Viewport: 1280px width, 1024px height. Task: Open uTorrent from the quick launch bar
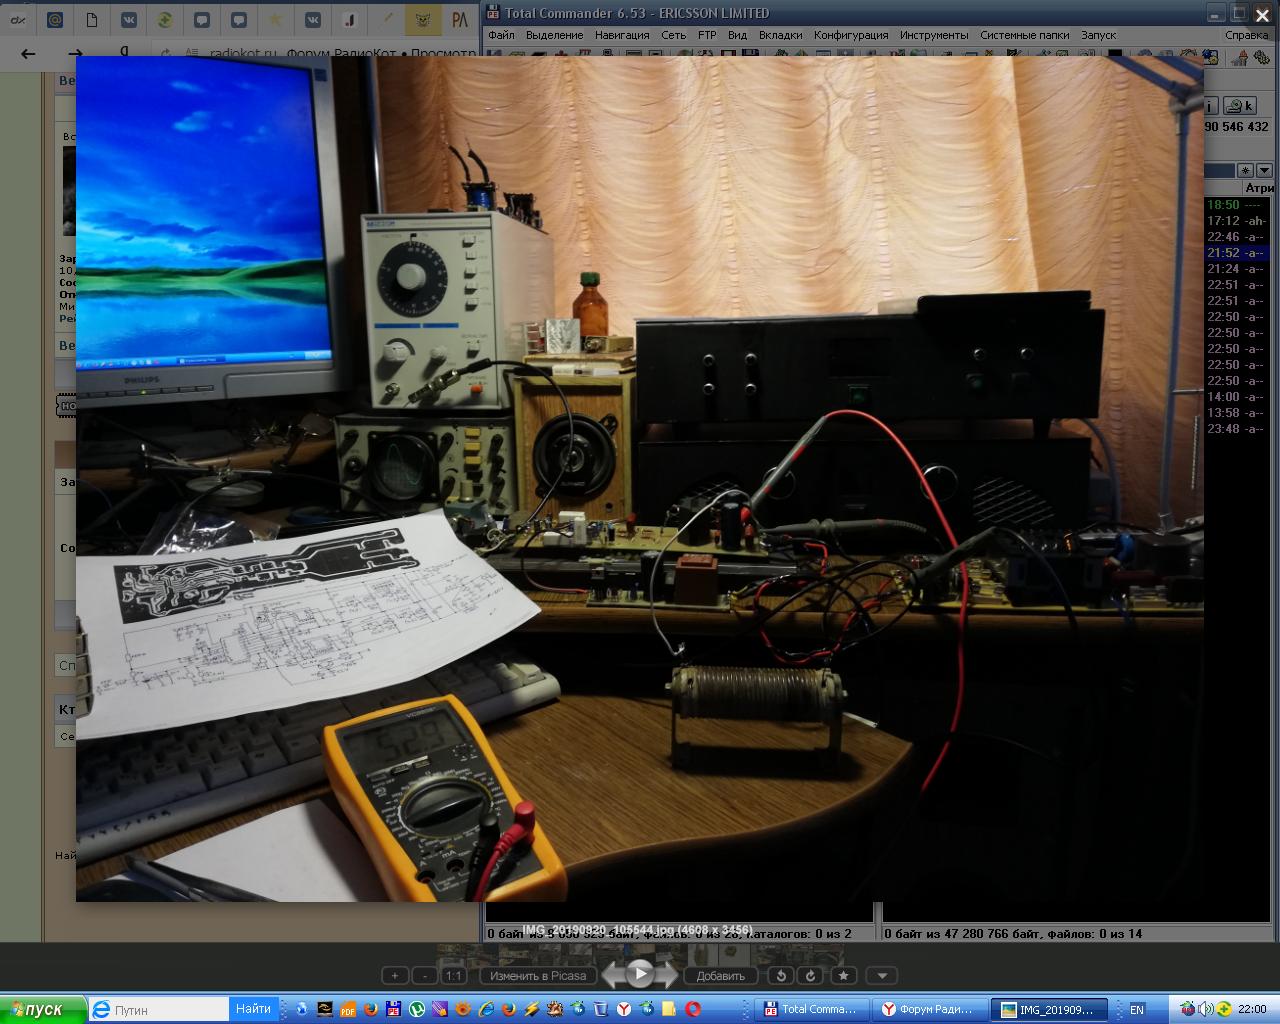pyautogui.click(x=417, y=1009)
